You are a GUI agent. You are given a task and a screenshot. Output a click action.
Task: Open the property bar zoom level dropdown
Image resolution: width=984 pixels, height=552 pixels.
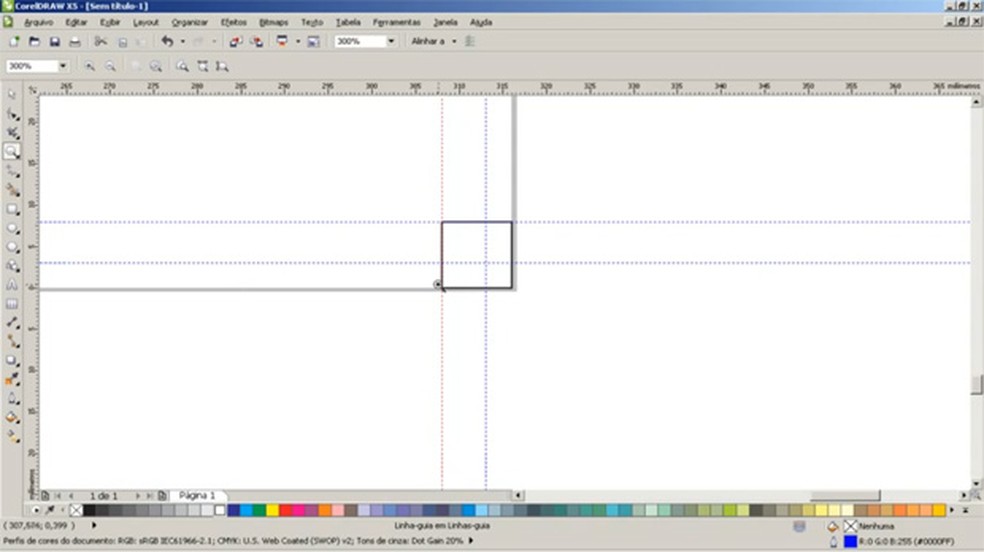(x=63, y=66)
